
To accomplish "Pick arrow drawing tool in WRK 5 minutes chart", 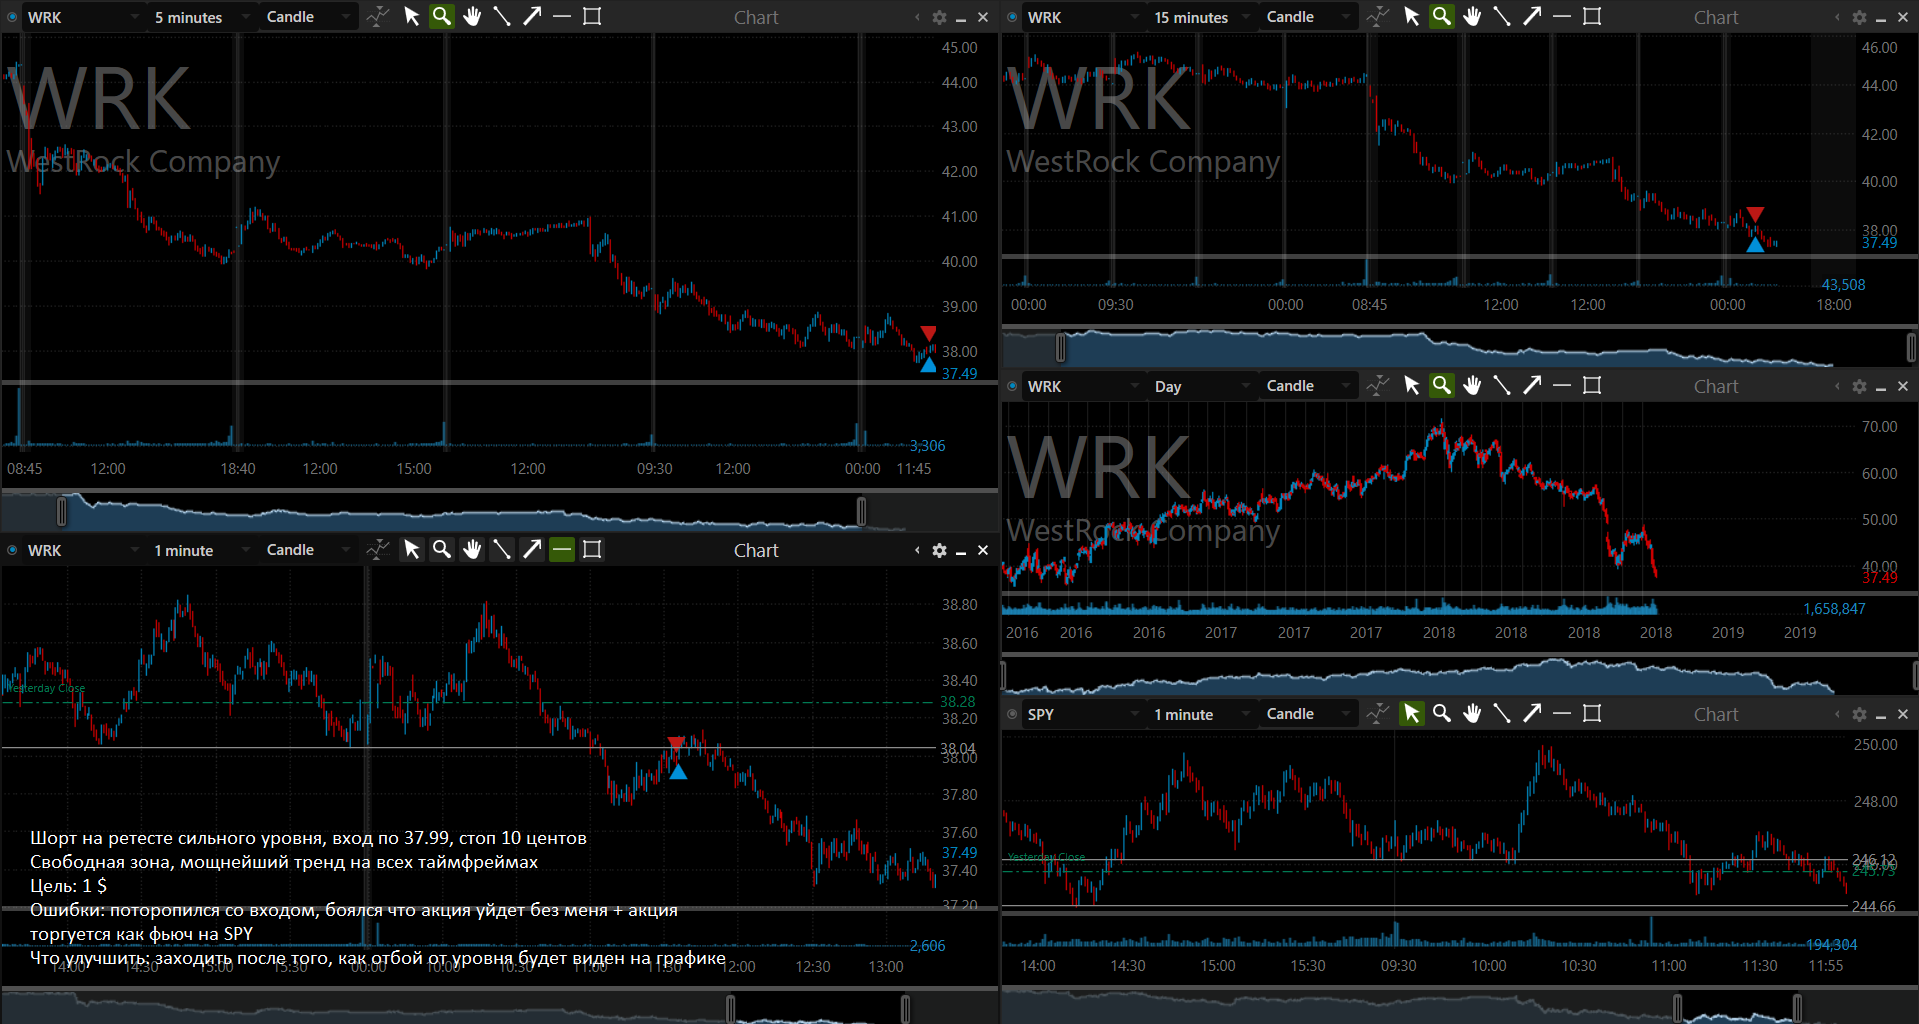I will [x=532, y=17].
